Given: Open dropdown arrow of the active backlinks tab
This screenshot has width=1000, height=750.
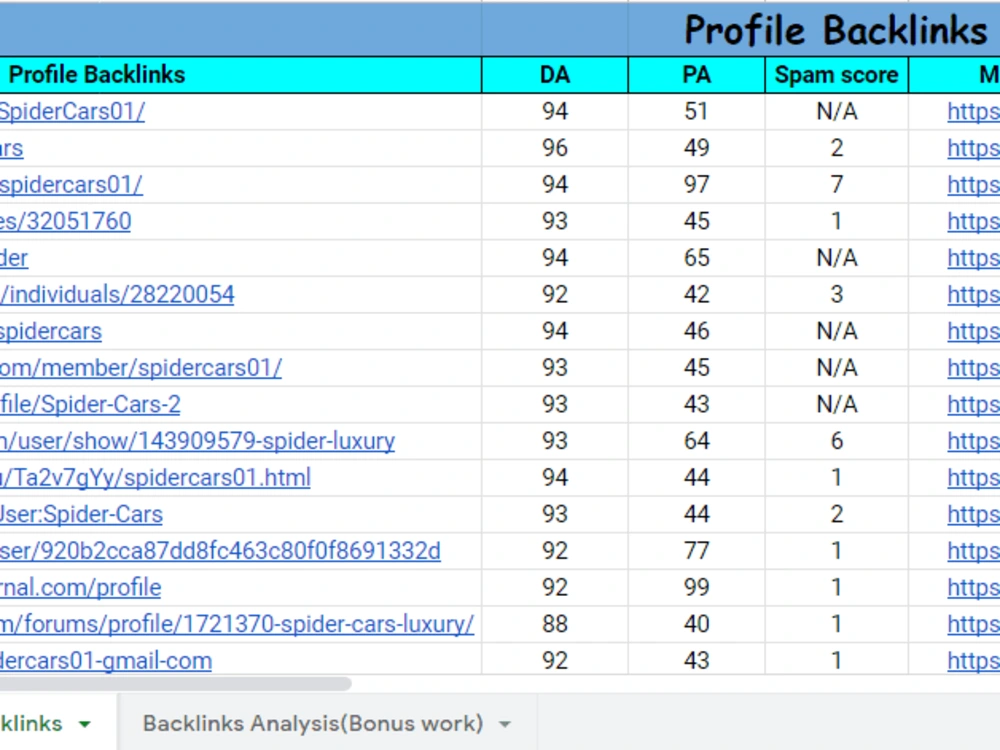Looking at the screenshot, I should tap(84, 724).
